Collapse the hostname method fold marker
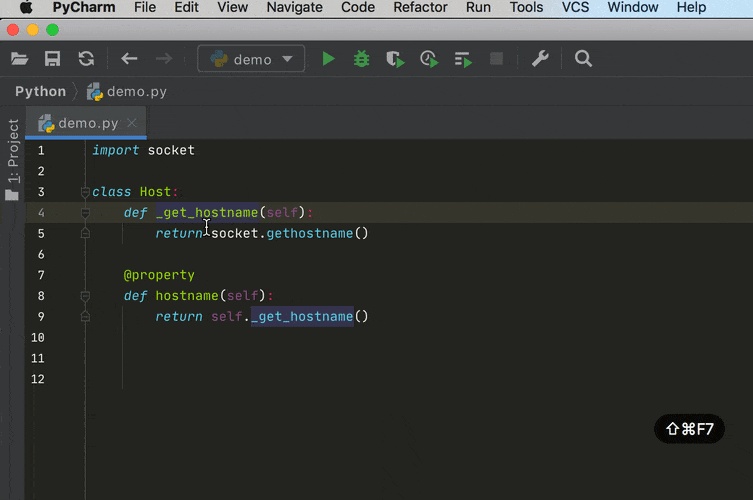This screenshot has height=500, width=753. (x=85, y=296)
